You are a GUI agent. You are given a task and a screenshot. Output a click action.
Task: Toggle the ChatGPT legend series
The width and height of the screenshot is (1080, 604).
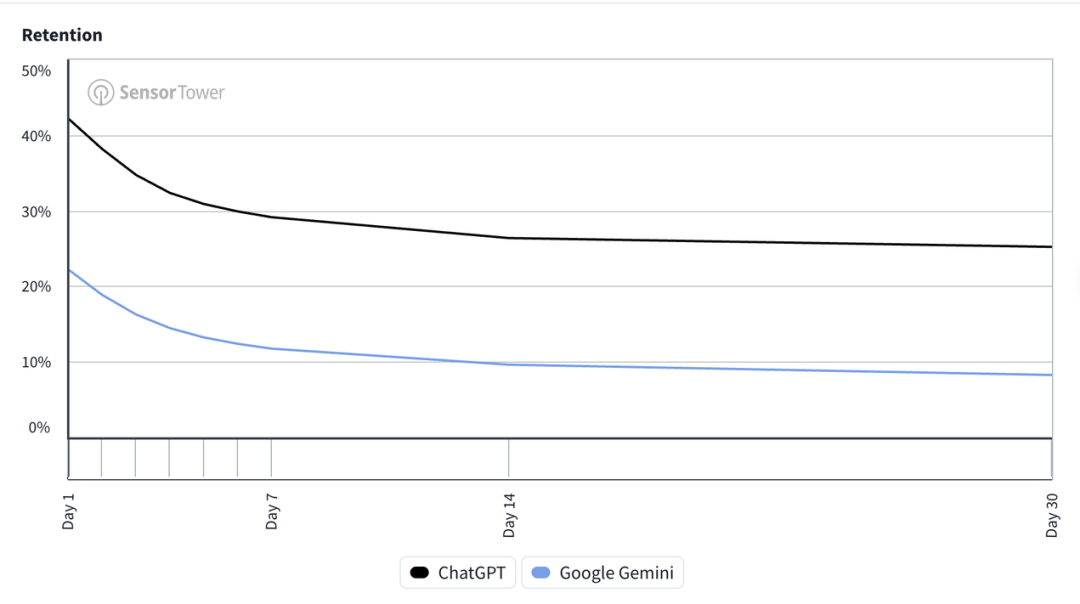[459, 573]
